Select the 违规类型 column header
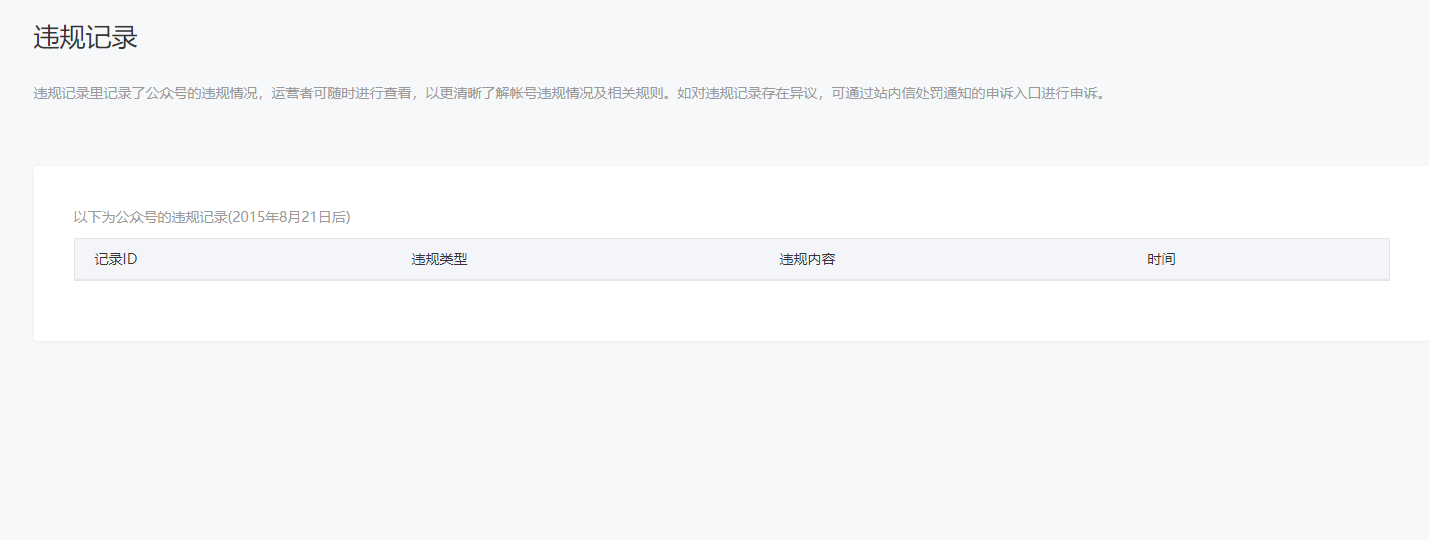 (x=439, y=259)
